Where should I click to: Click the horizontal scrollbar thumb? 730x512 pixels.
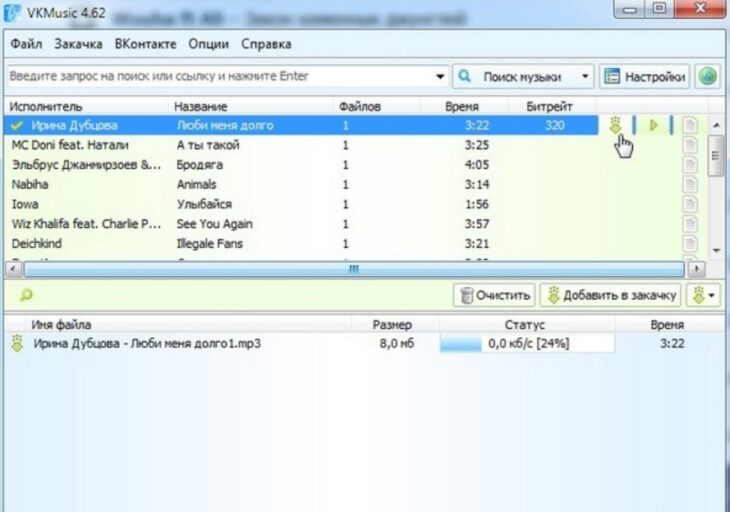pos(354,269)
